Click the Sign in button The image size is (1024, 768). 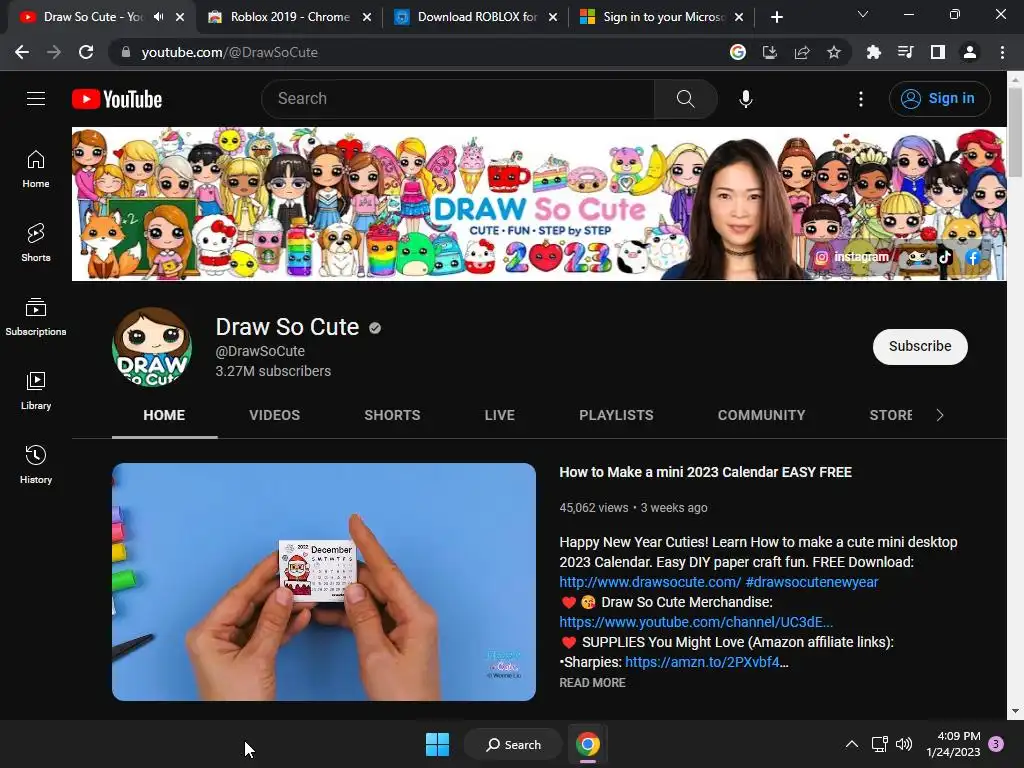939,99
